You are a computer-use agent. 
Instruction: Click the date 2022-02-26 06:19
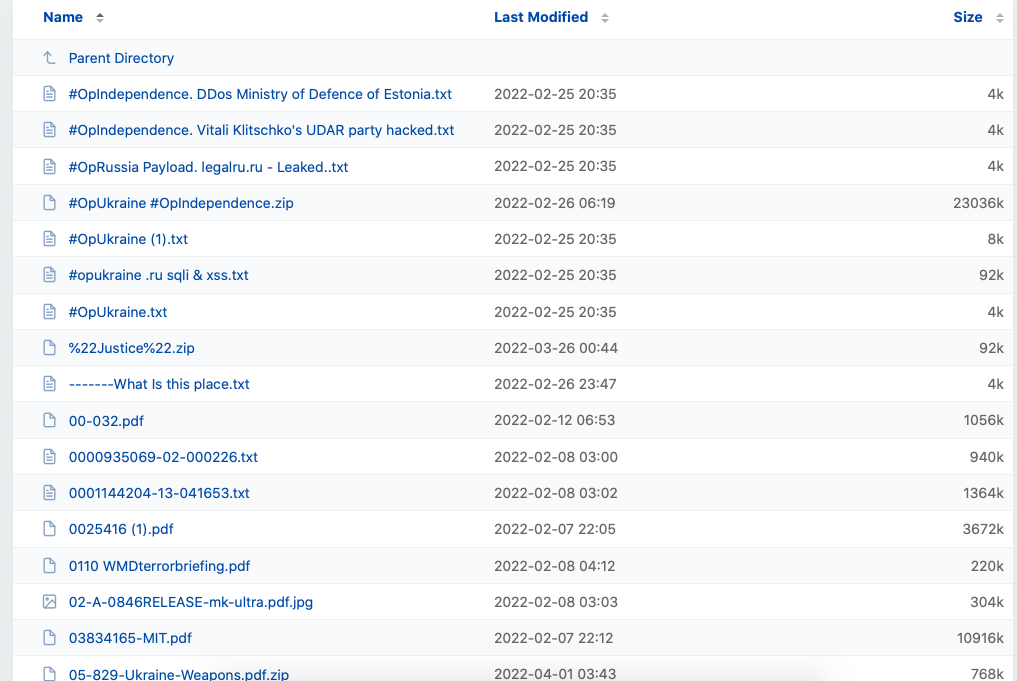pyautogui.click(x=555, y=203)
